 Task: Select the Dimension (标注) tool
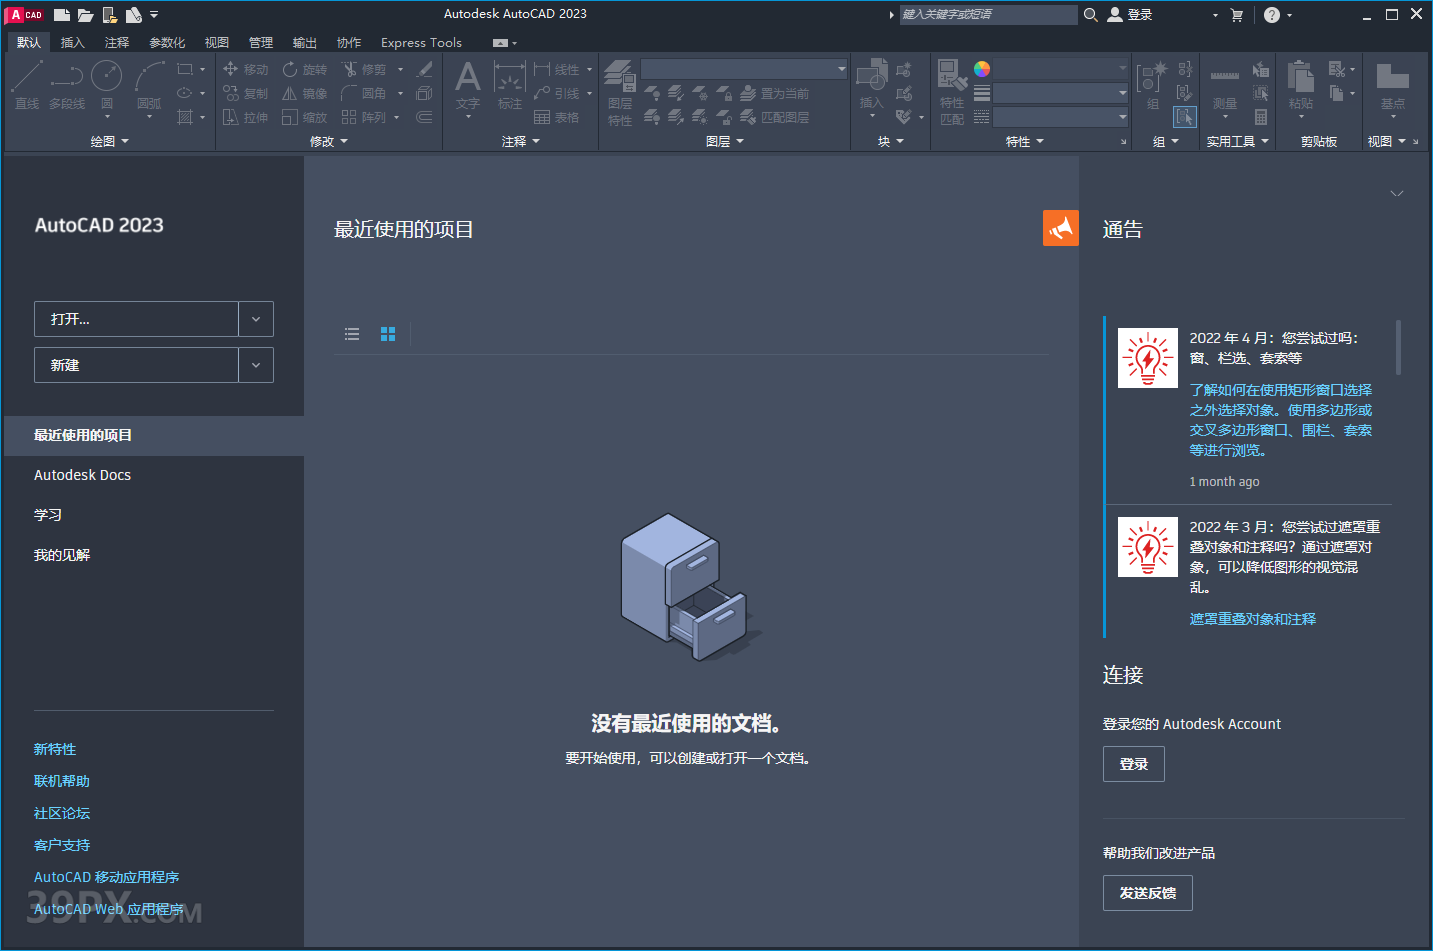coord(510,85)
